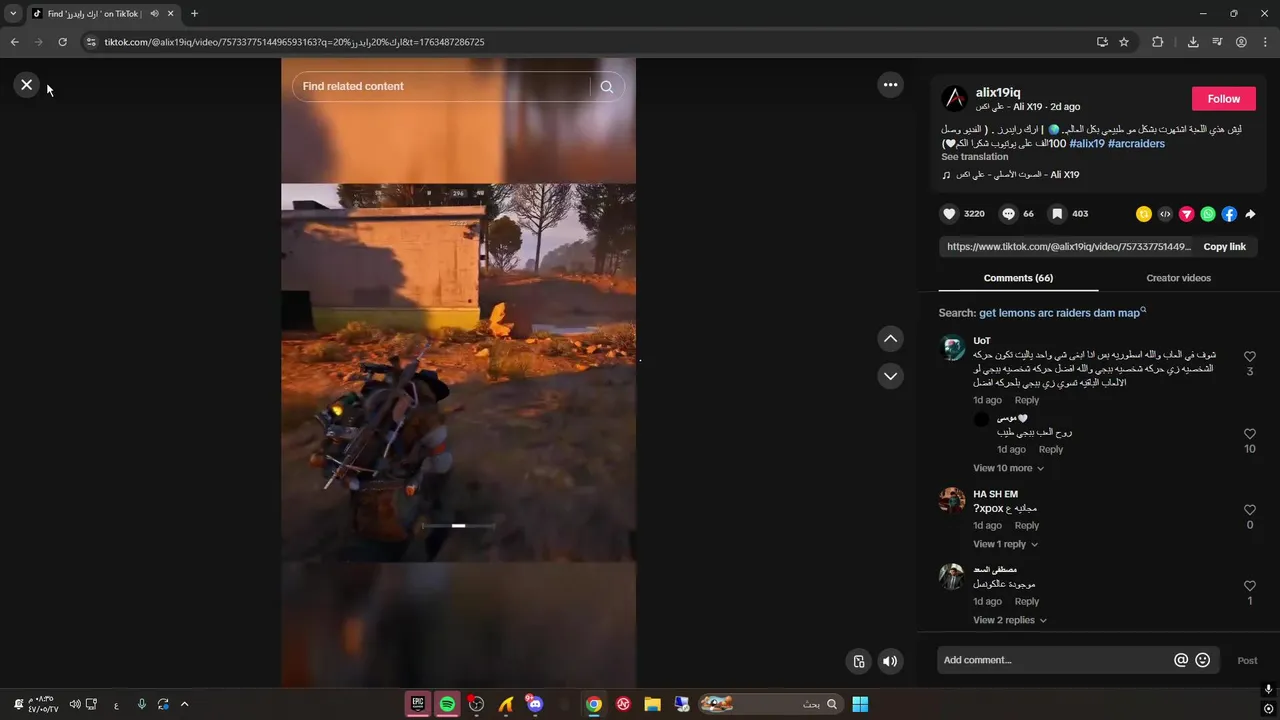Open a new browser tab
The width and height of the screenshot is (1280, 720).
194,13
